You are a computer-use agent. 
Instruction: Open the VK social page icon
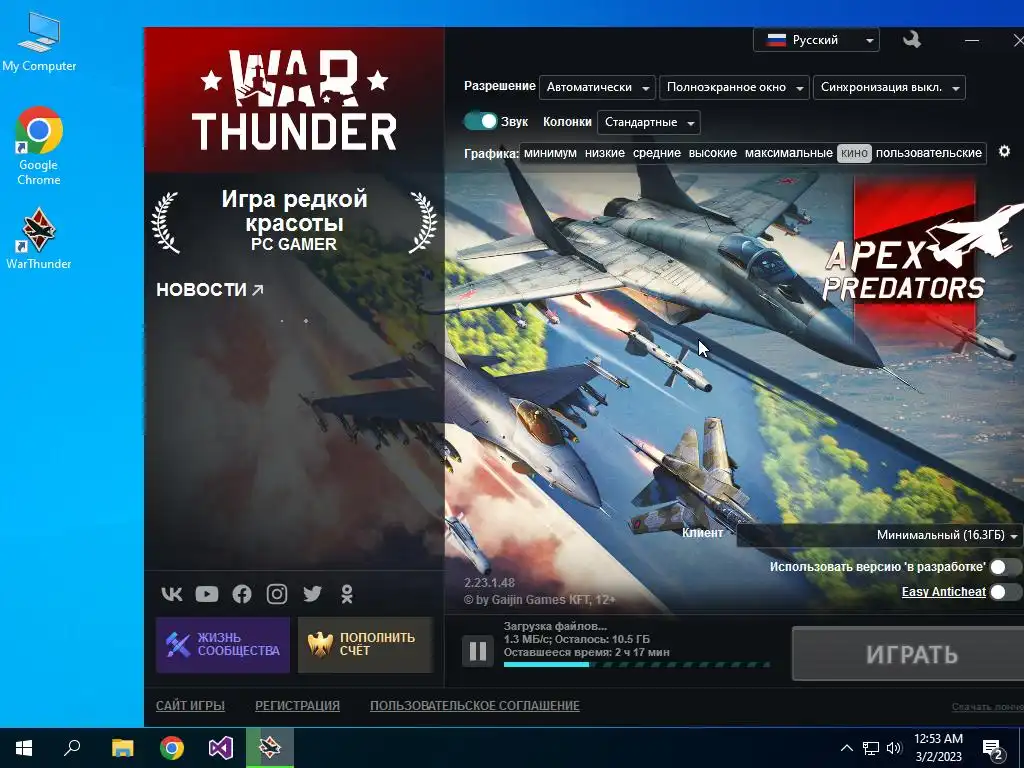(172, 594)
